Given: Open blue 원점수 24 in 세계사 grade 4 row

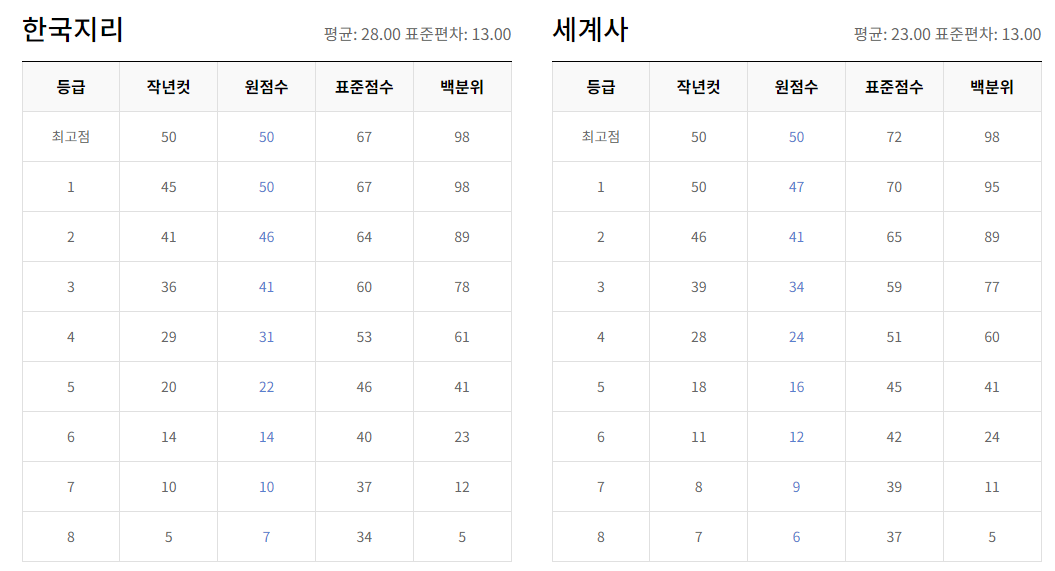Looking at the screenshot, I should point(797,337).
